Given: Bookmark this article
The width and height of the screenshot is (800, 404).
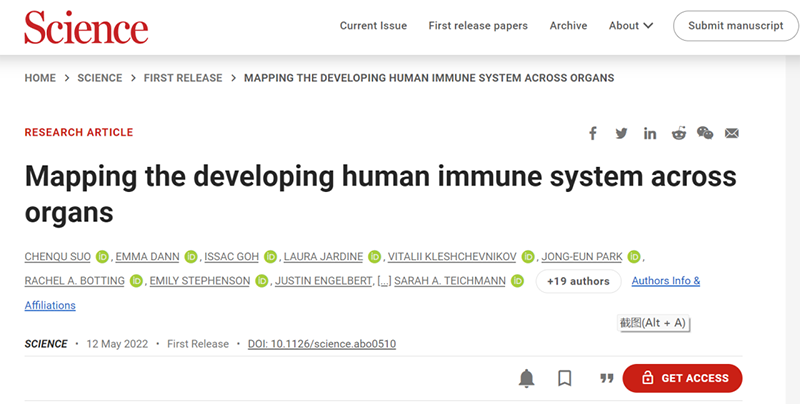Looking at the screenshot, I should tap(565, 378).
